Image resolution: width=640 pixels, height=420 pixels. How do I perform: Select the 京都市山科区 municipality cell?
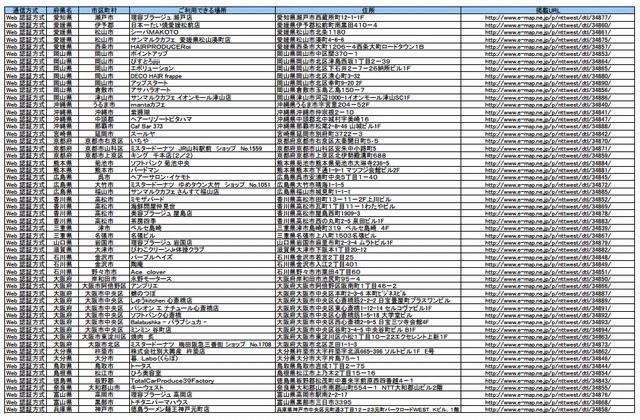[x=104, y=149]
